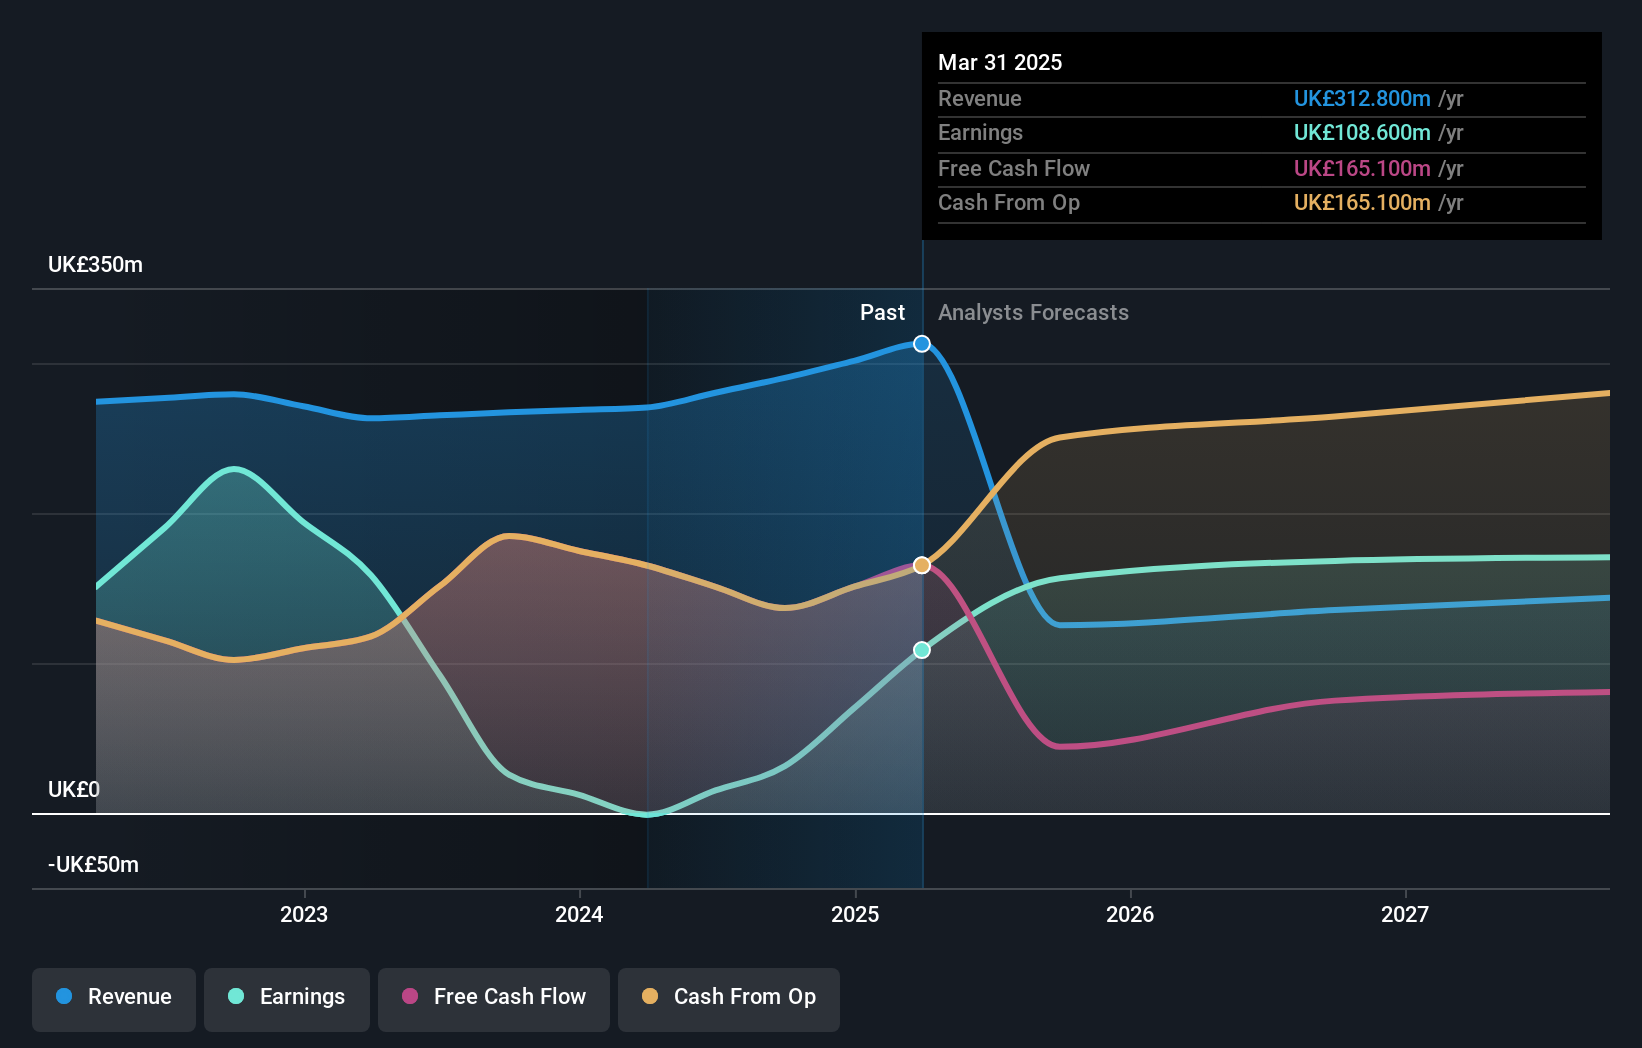Select the blue Revenue data point marker
Image resolution: width=1642 pixels, height=1048 pixels.
coord(921,343)
